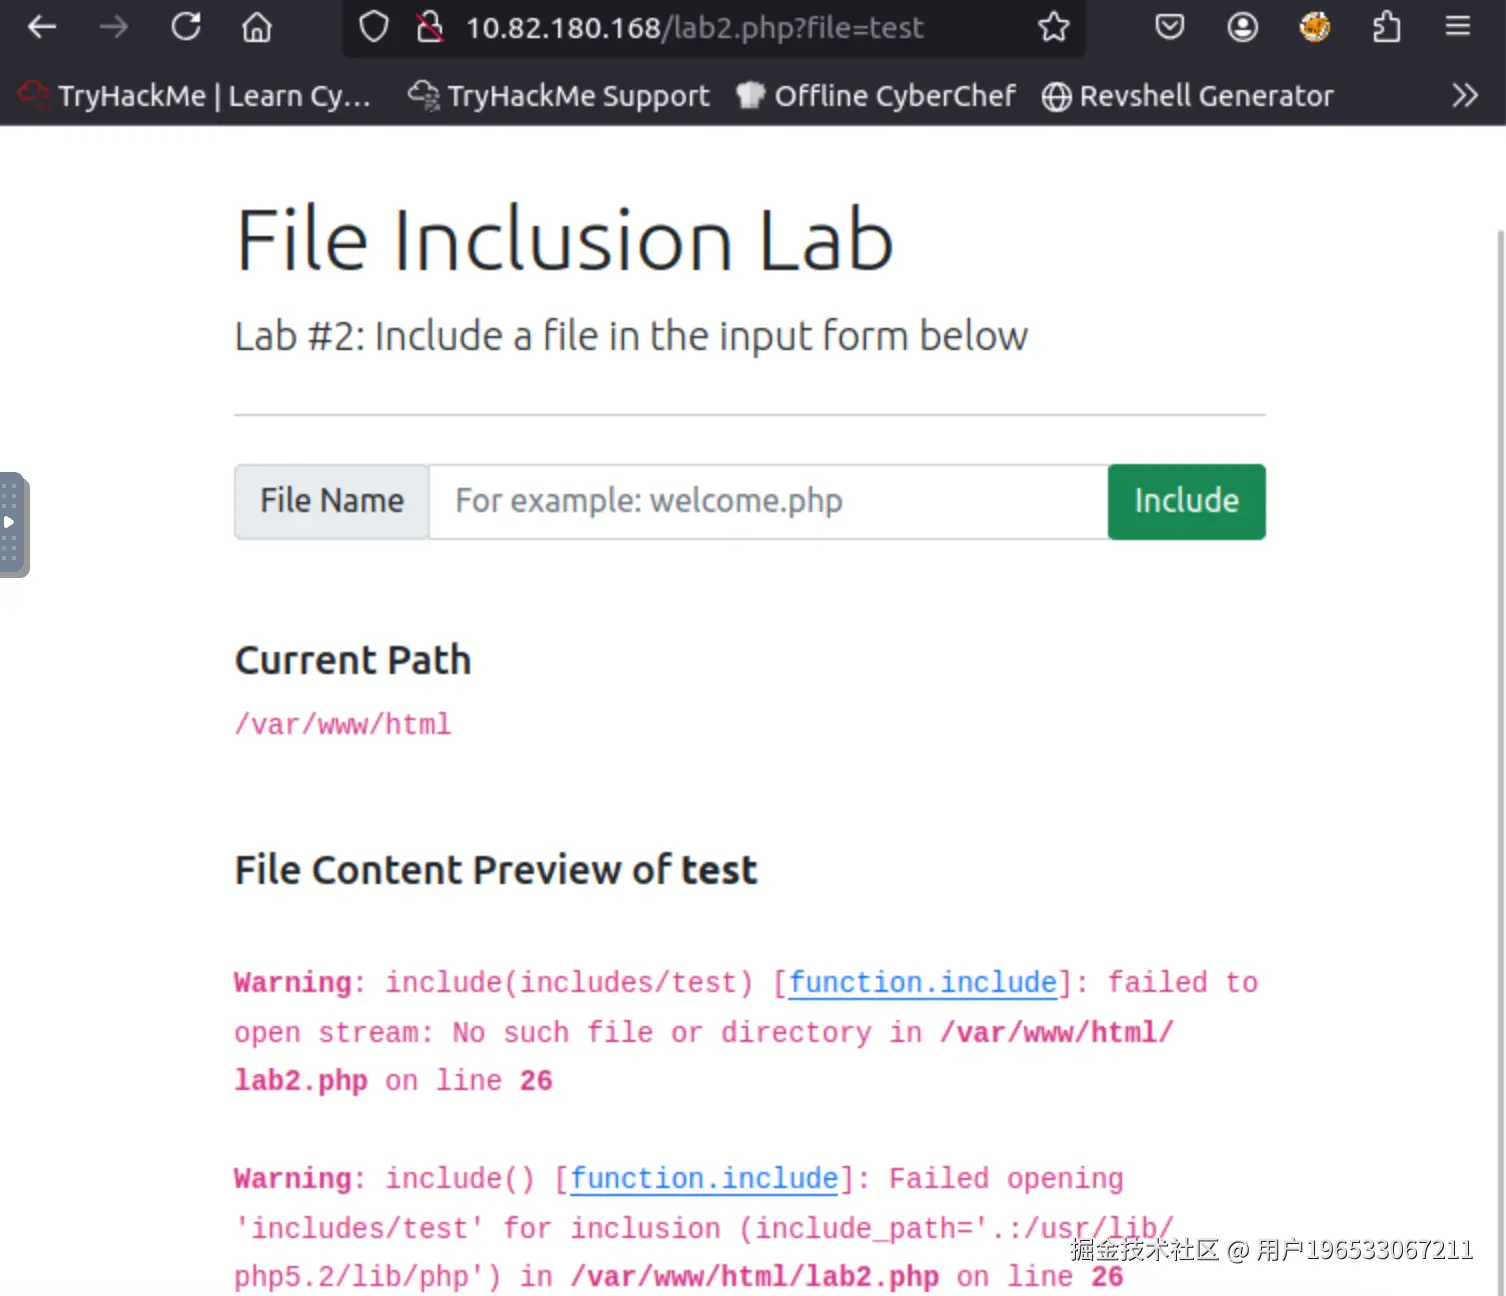Click the browser back arrow
The image size is (1506, 1296).
pyautogui.click(x=42, y=27)
